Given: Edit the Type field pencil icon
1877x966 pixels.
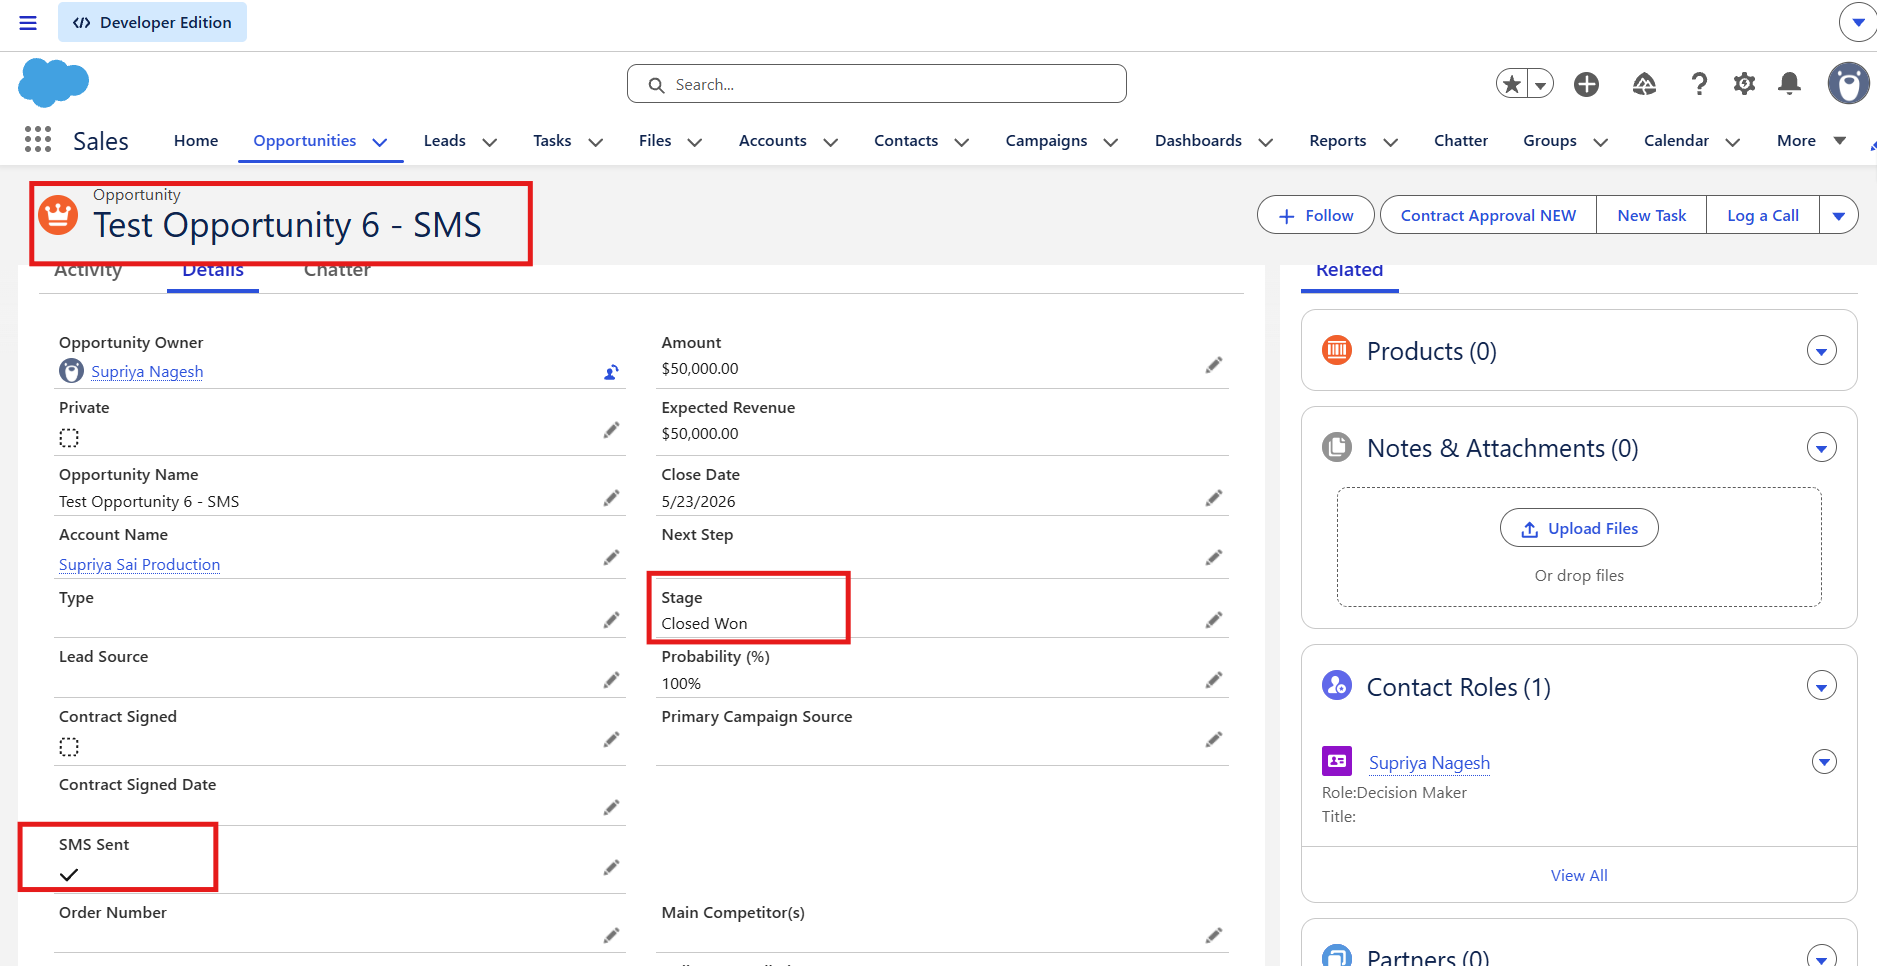Looking at the screenshot, I should pos(611,620).
